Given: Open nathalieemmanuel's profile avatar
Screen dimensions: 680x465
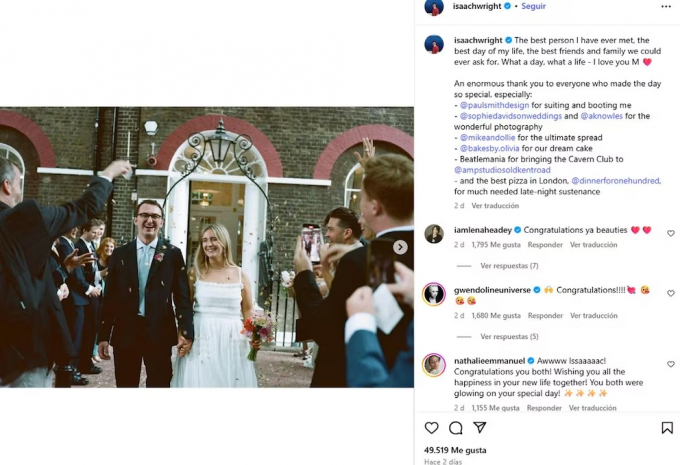Looking at the screenshot, I should pos(434,365).
